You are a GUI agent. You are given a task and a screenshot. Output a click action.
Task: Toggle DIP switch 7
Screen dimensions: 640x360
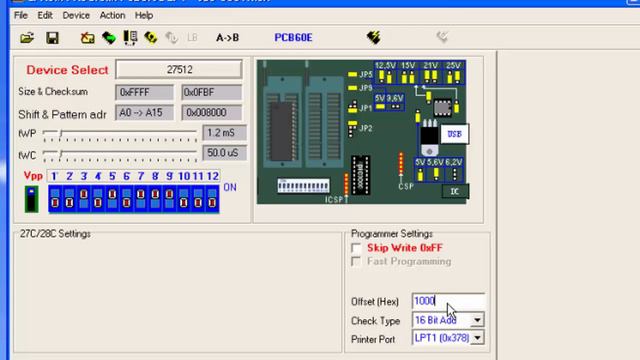(141, 198)
